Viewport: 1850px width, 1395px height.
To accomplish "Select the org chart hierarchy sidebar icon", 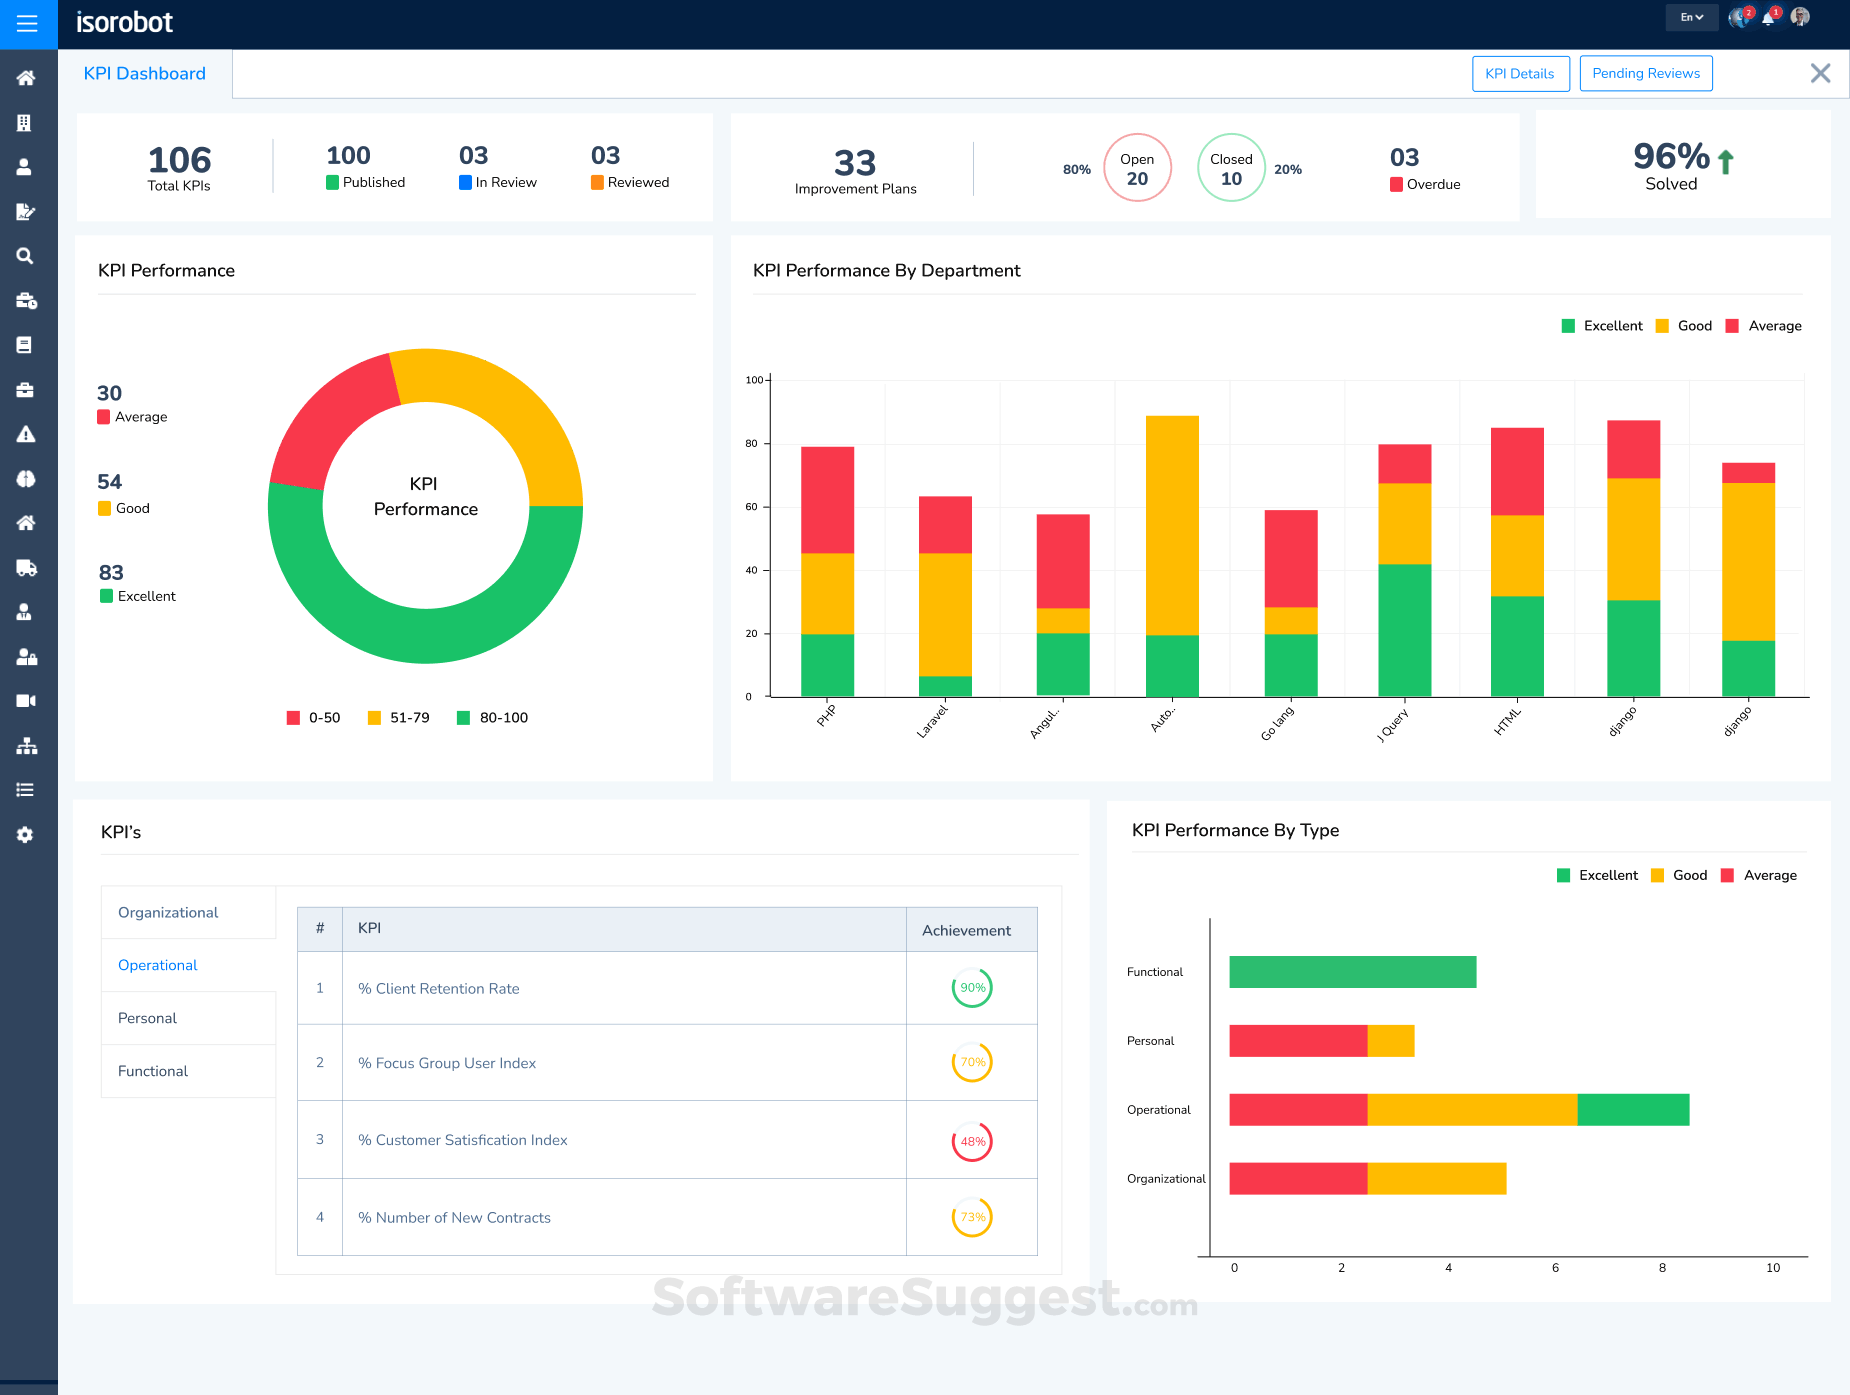I will pos(25,745).
